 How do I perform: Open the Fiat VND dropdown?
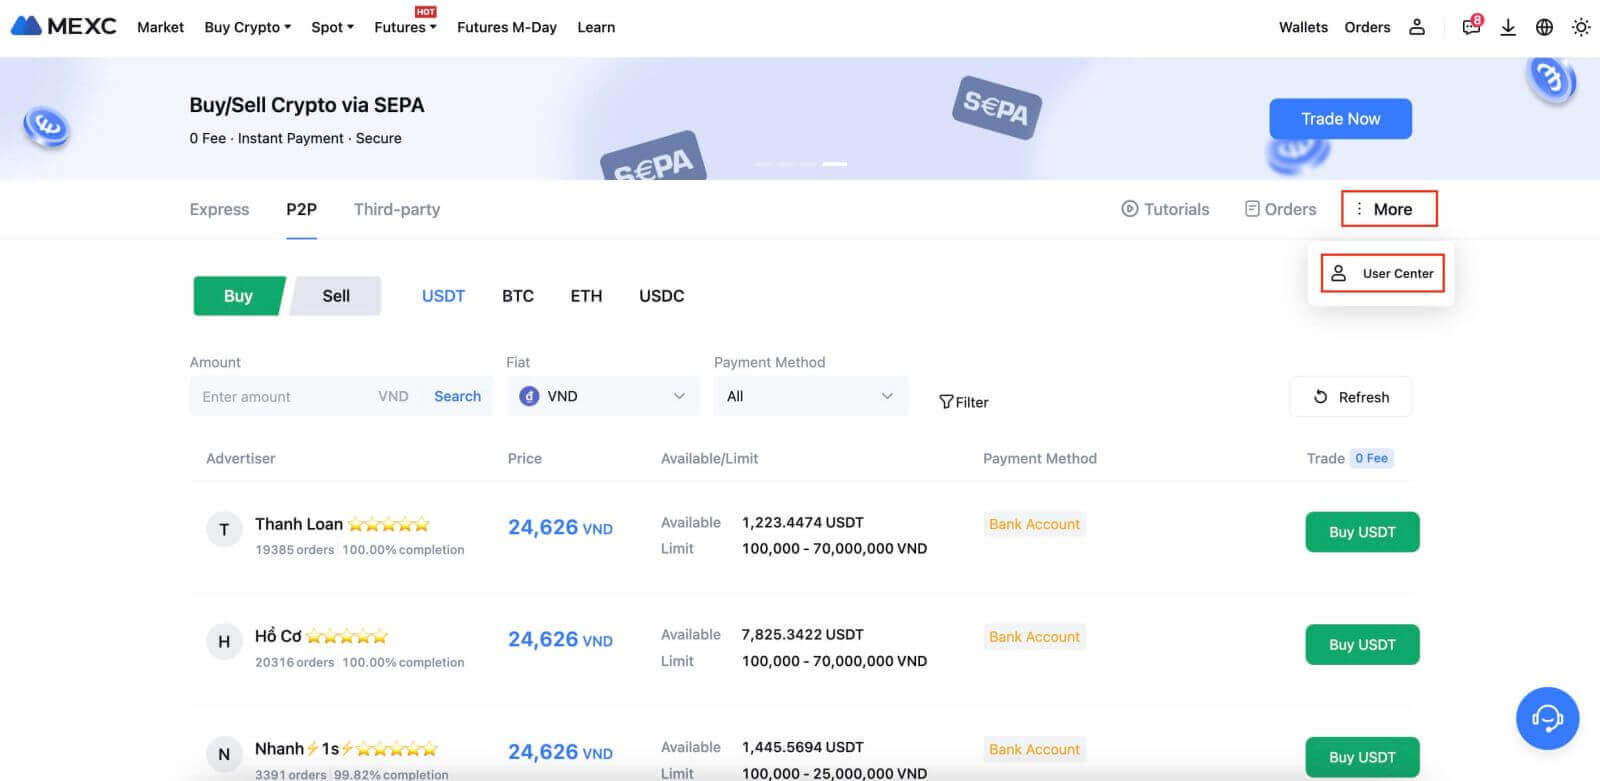(604, 396)
